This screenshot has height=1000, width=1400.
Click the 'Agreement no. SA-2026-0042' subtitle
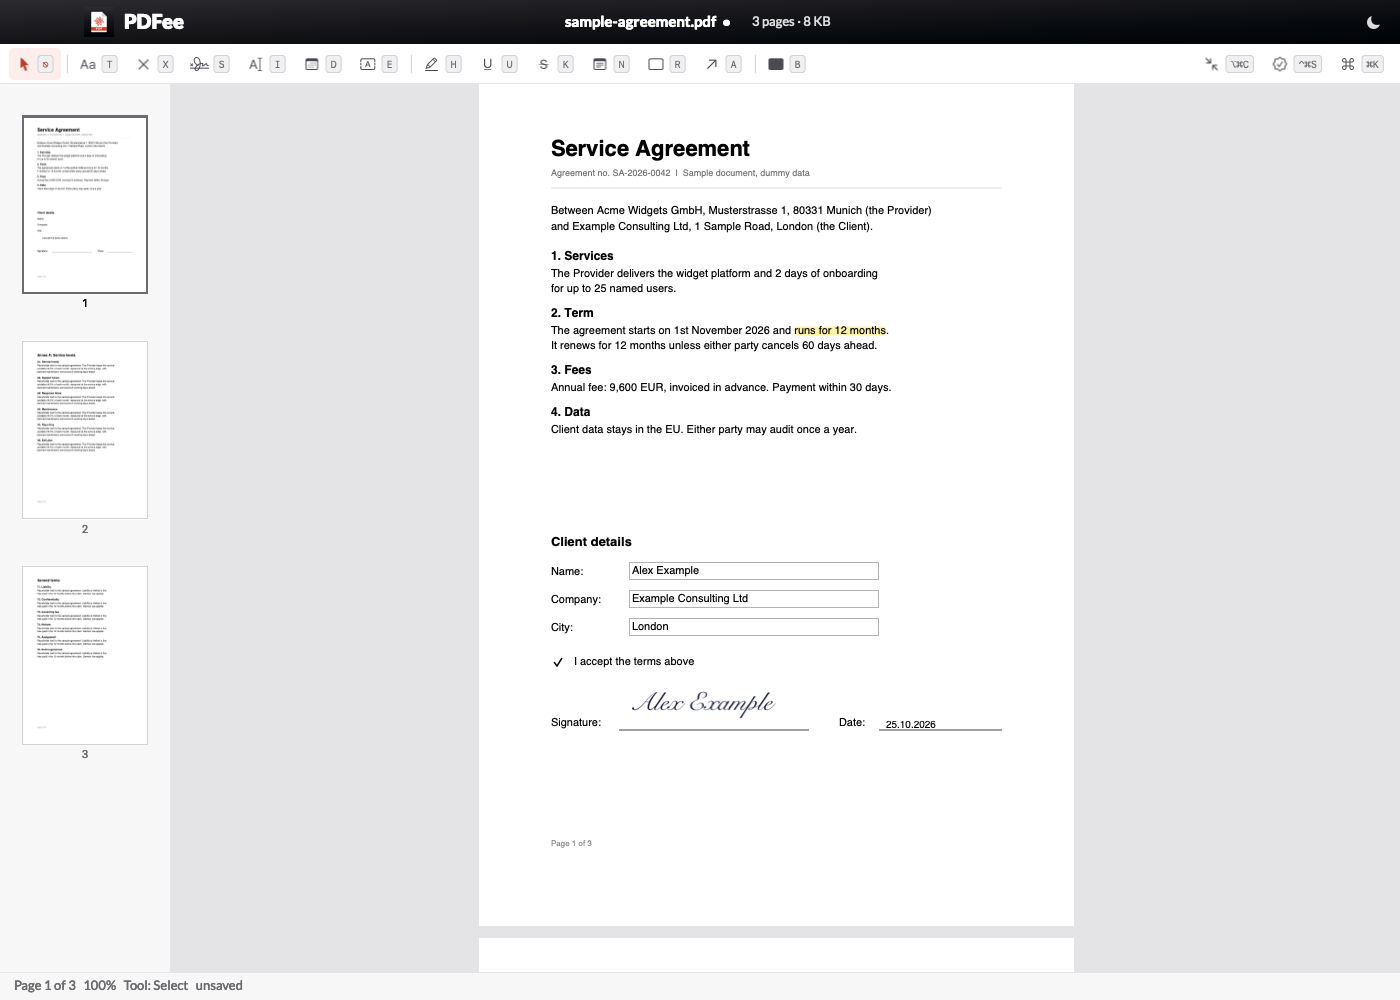(x=611, y=173)
